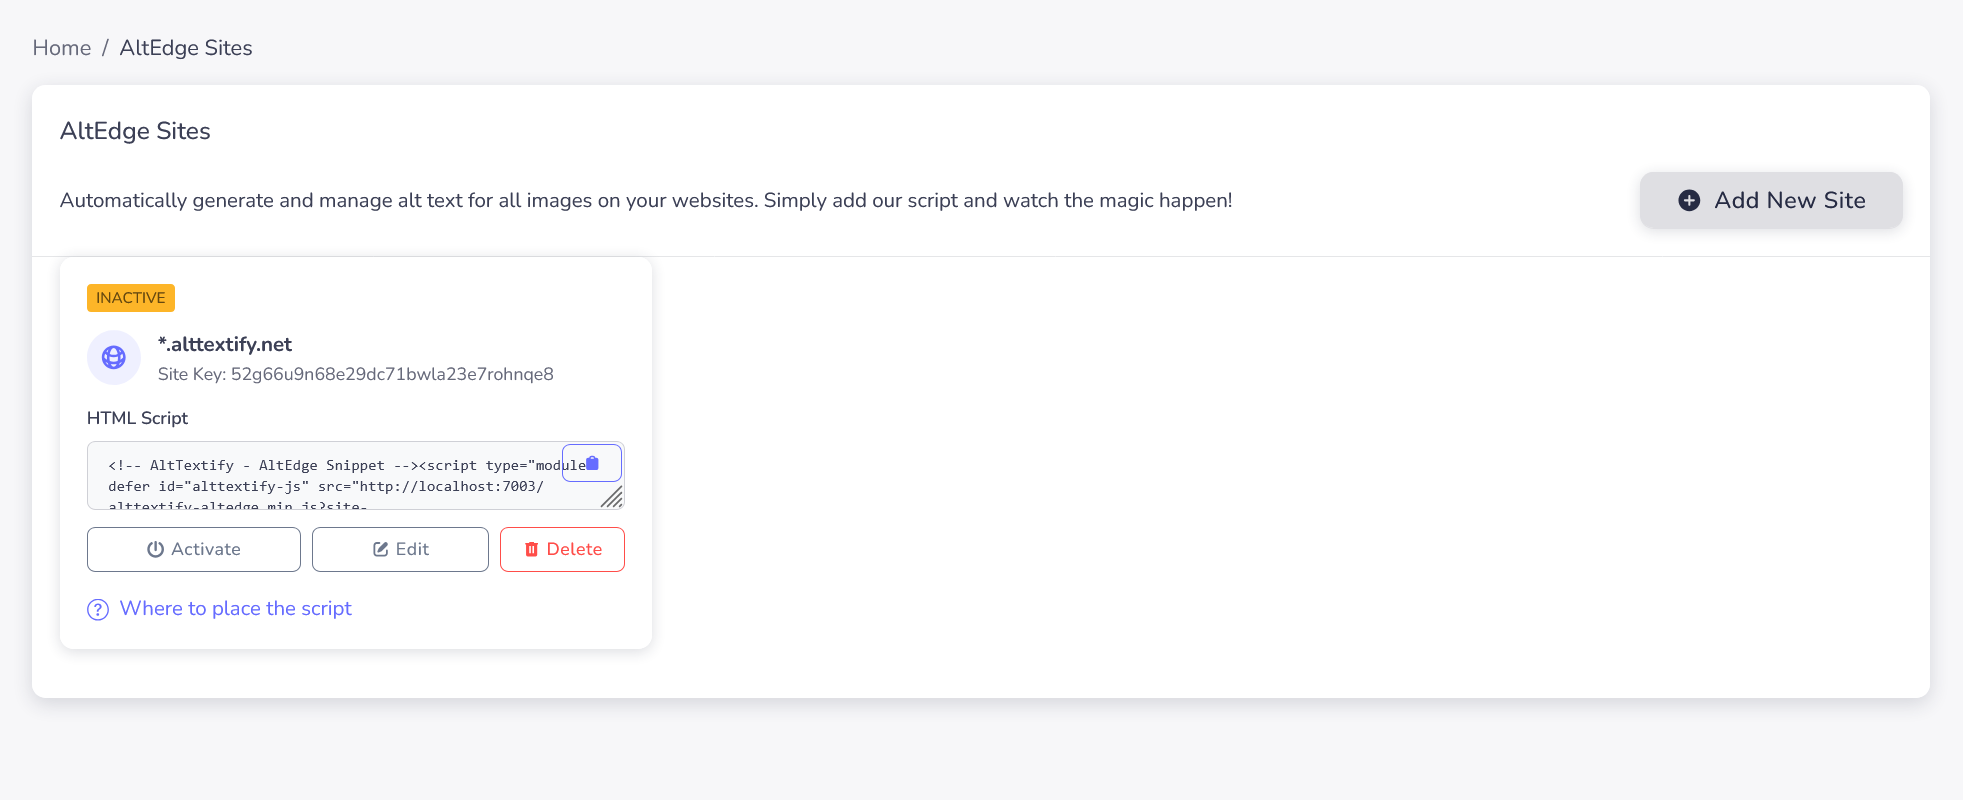Click the pencil icon in the Edit button
Image resolution: width=1963 pixels, height=800 pixels.
pos(380,548)
